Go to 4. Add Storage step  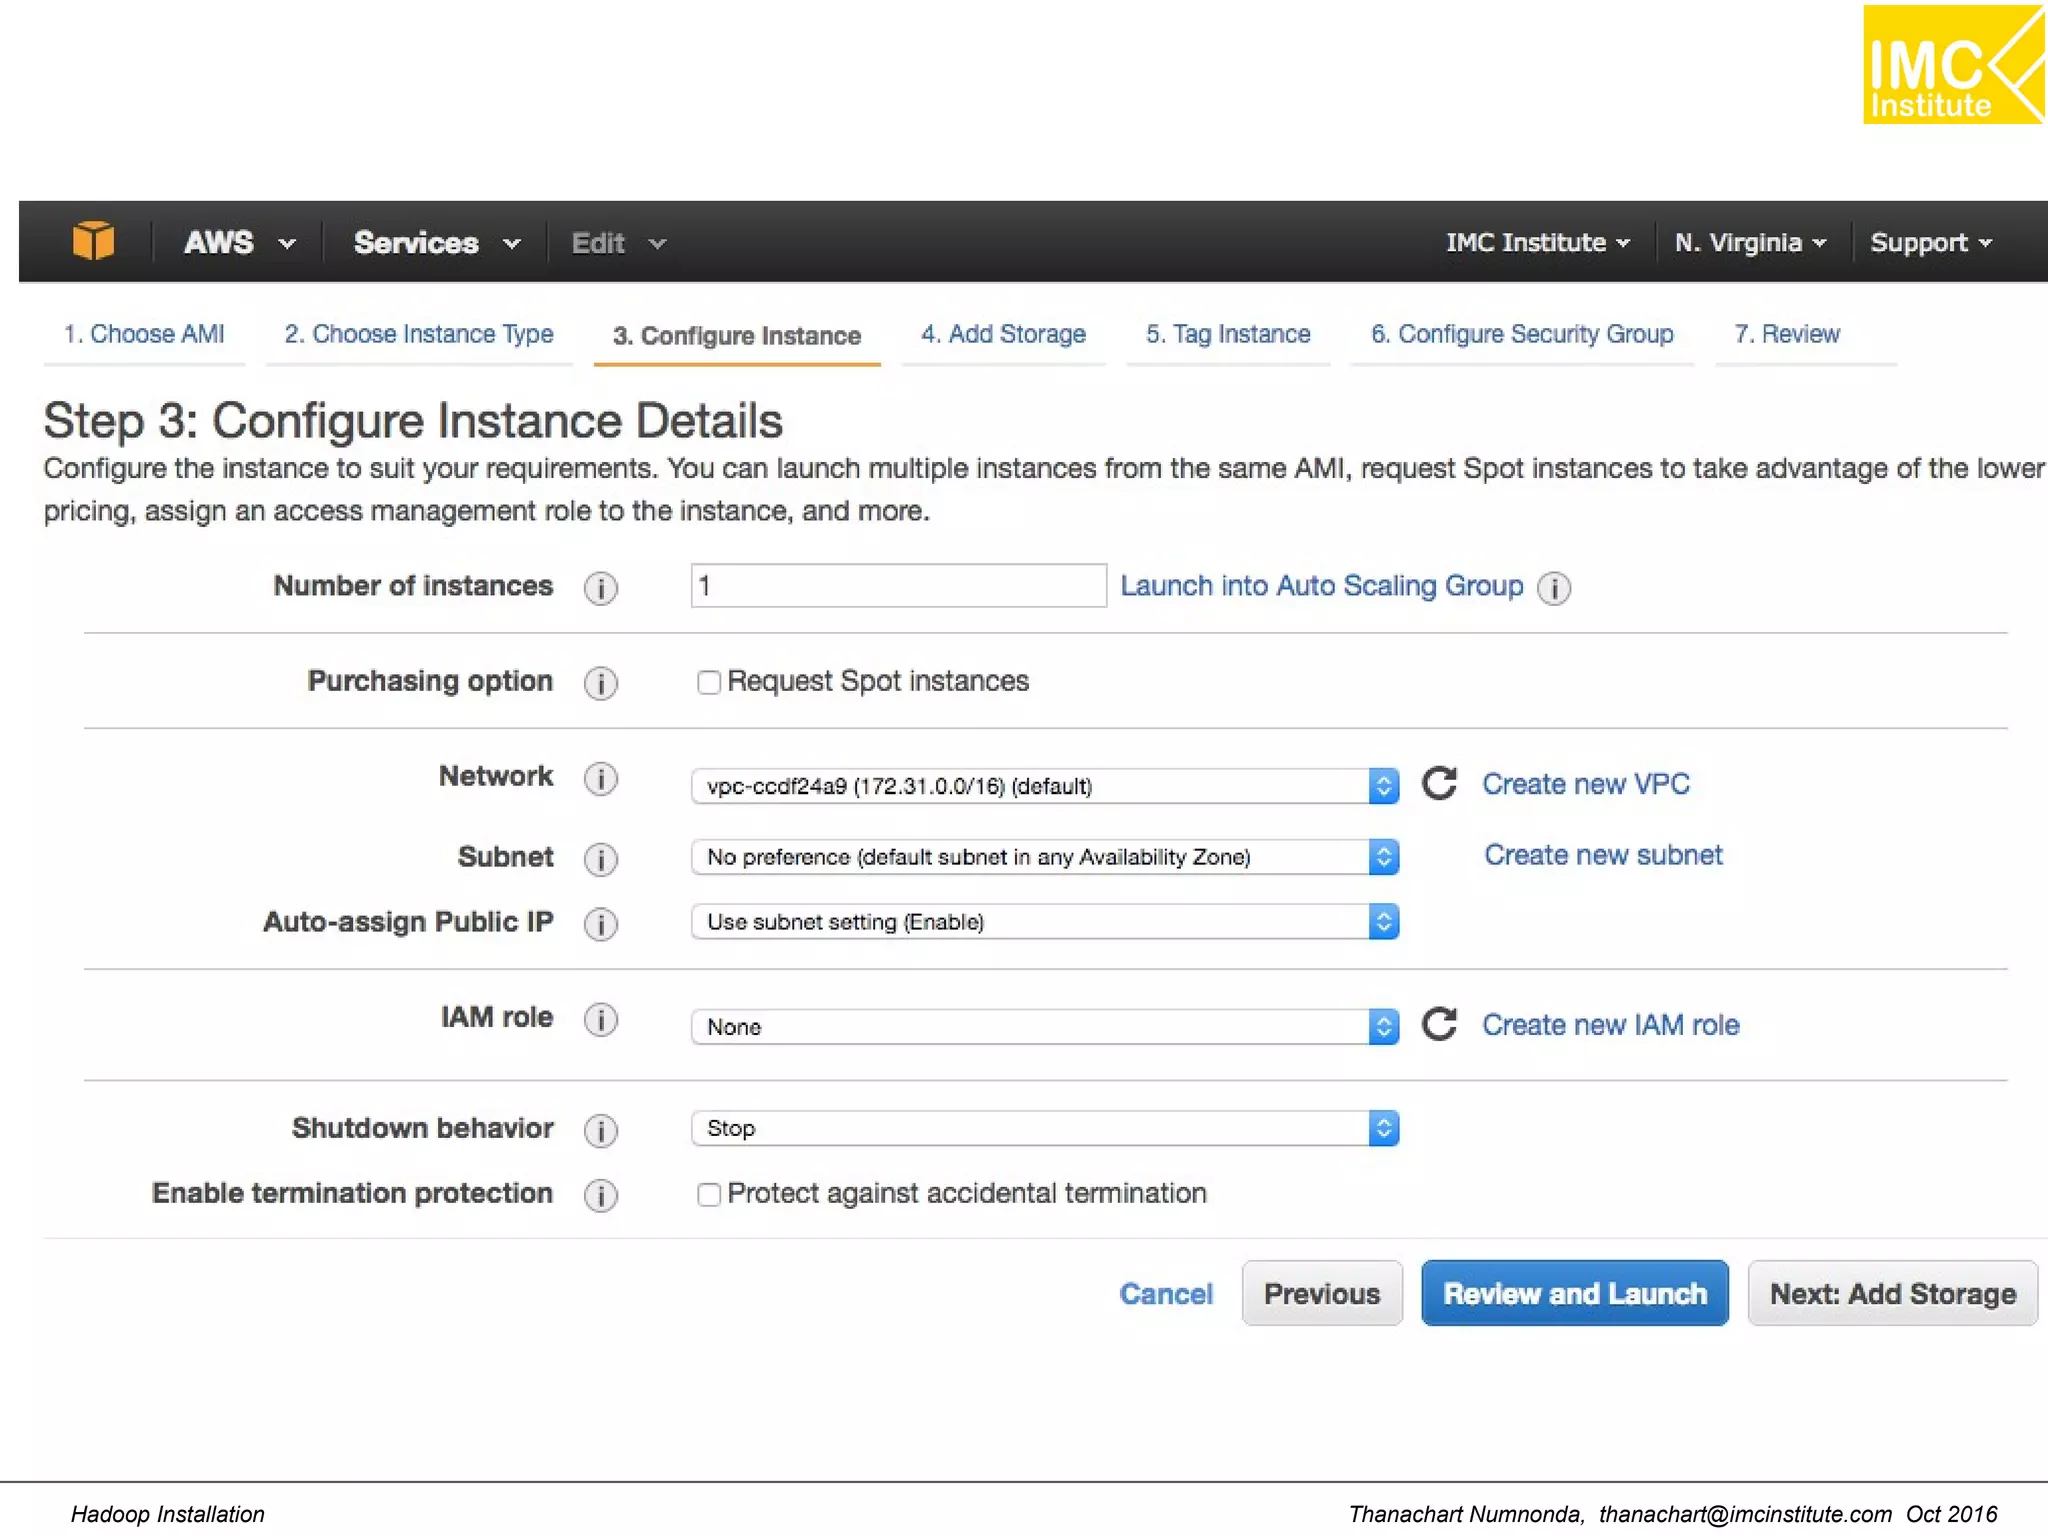[x=1003, y=334]
